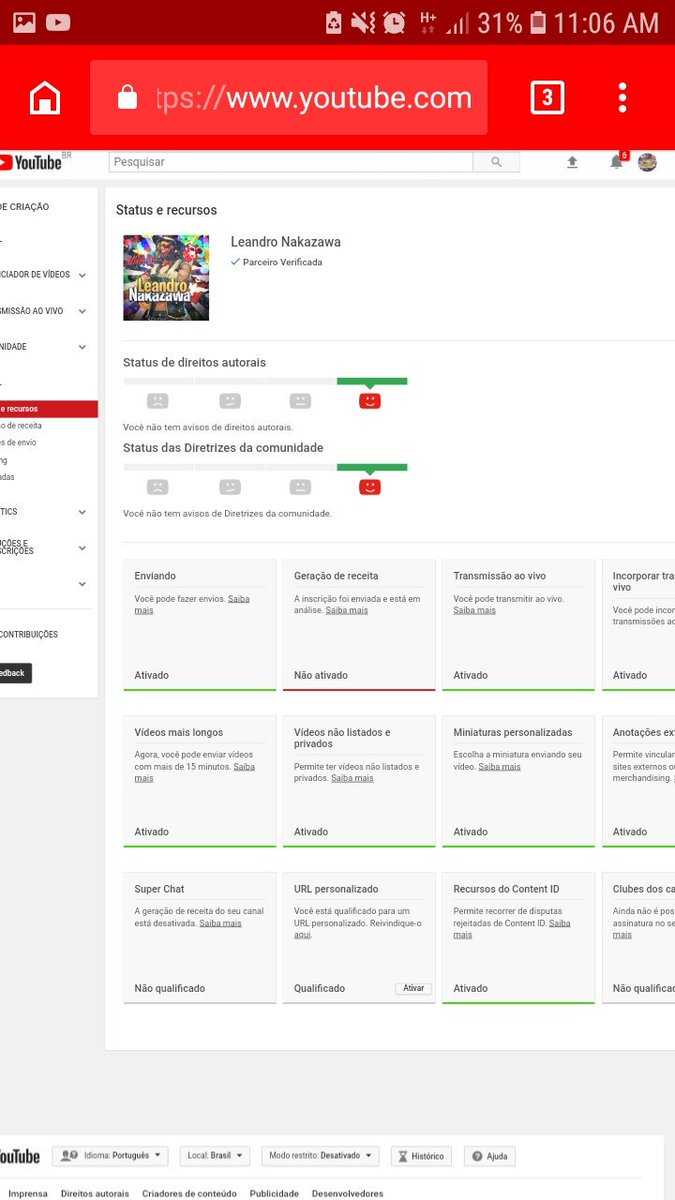
Task: Tap the YouTube notification icon in status bar
Action: 58,22
